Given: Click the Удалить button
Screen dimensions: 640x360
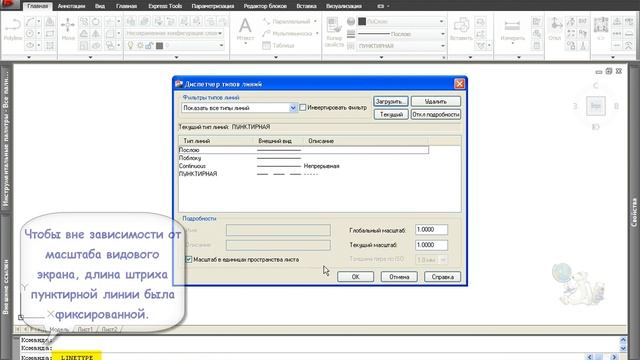Looking at the screenshot, I should 436,101.
